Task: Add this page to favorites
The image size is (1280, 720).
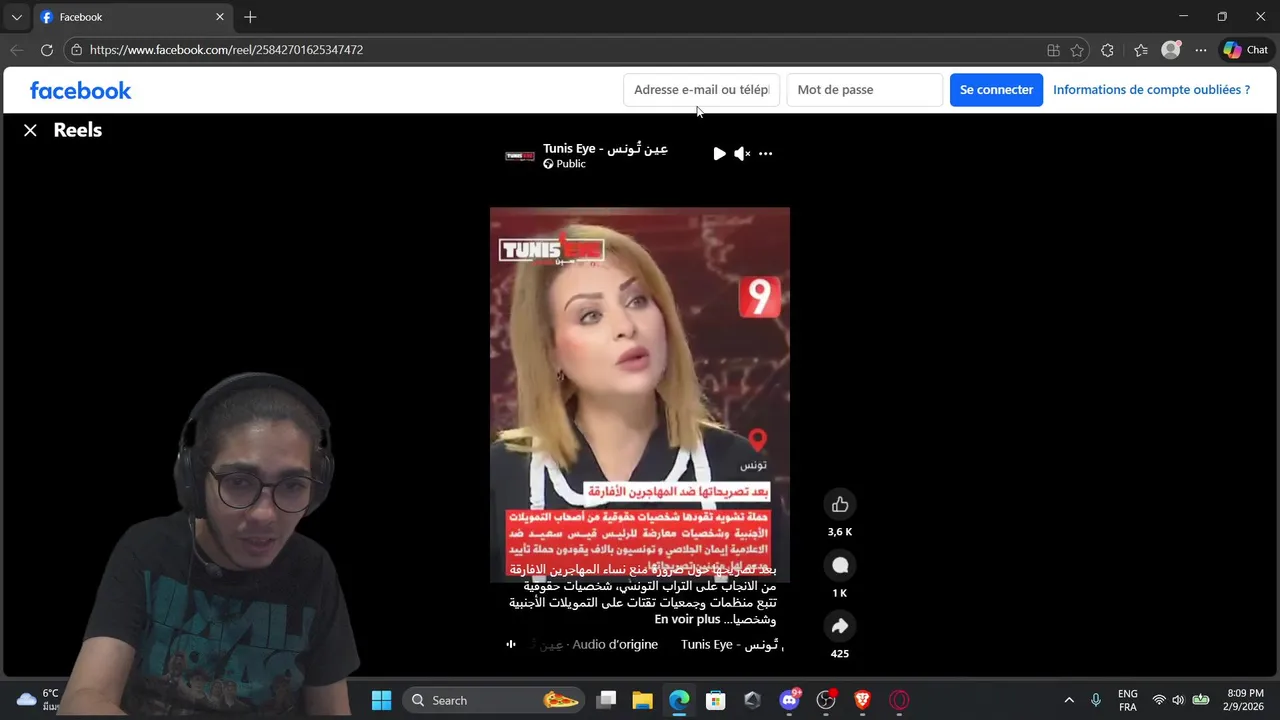Action: [1077, 50]
